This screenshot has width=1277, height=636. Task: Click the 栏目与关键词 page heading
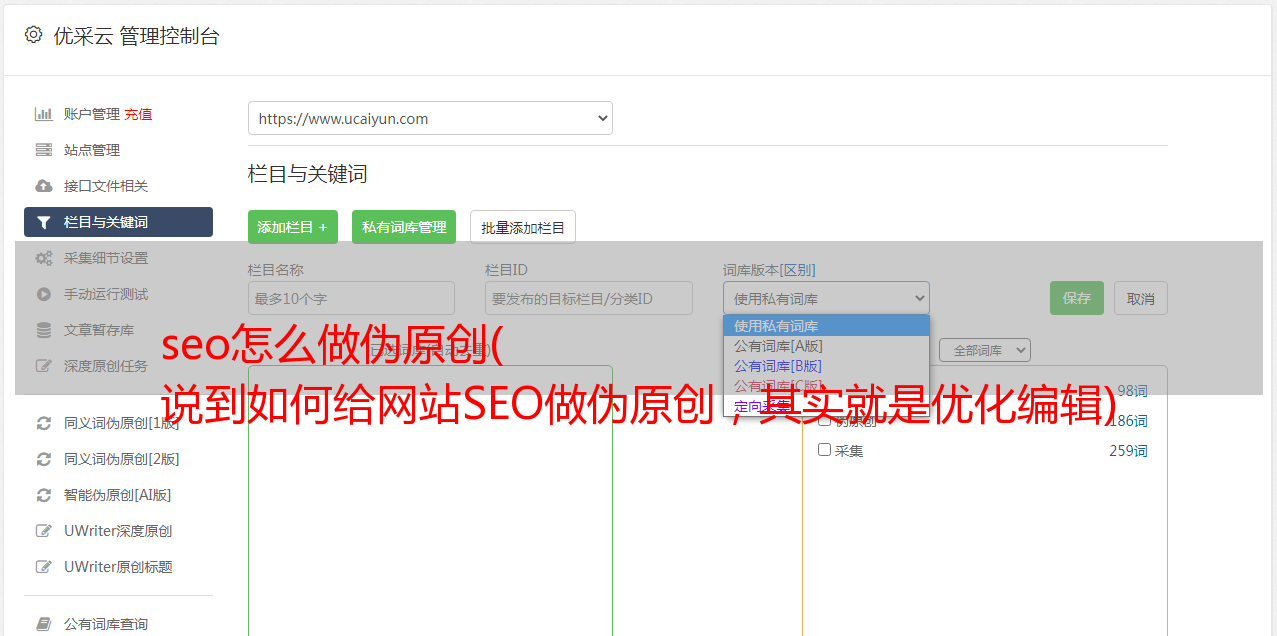coord(308,174)
